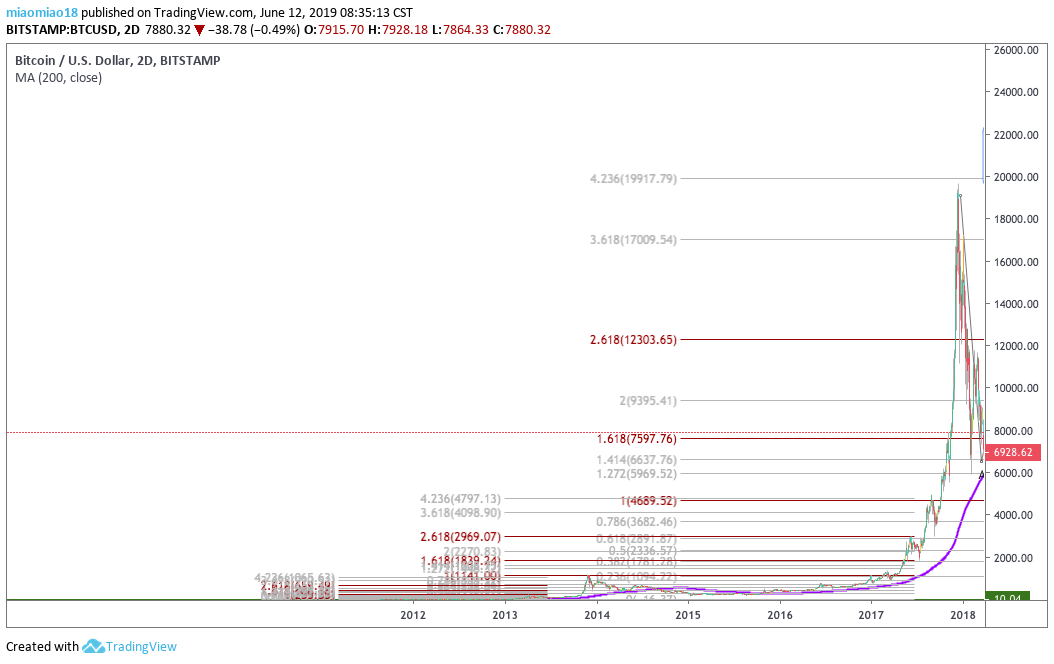Click the 2014 year label on time axis

[597, 616]
